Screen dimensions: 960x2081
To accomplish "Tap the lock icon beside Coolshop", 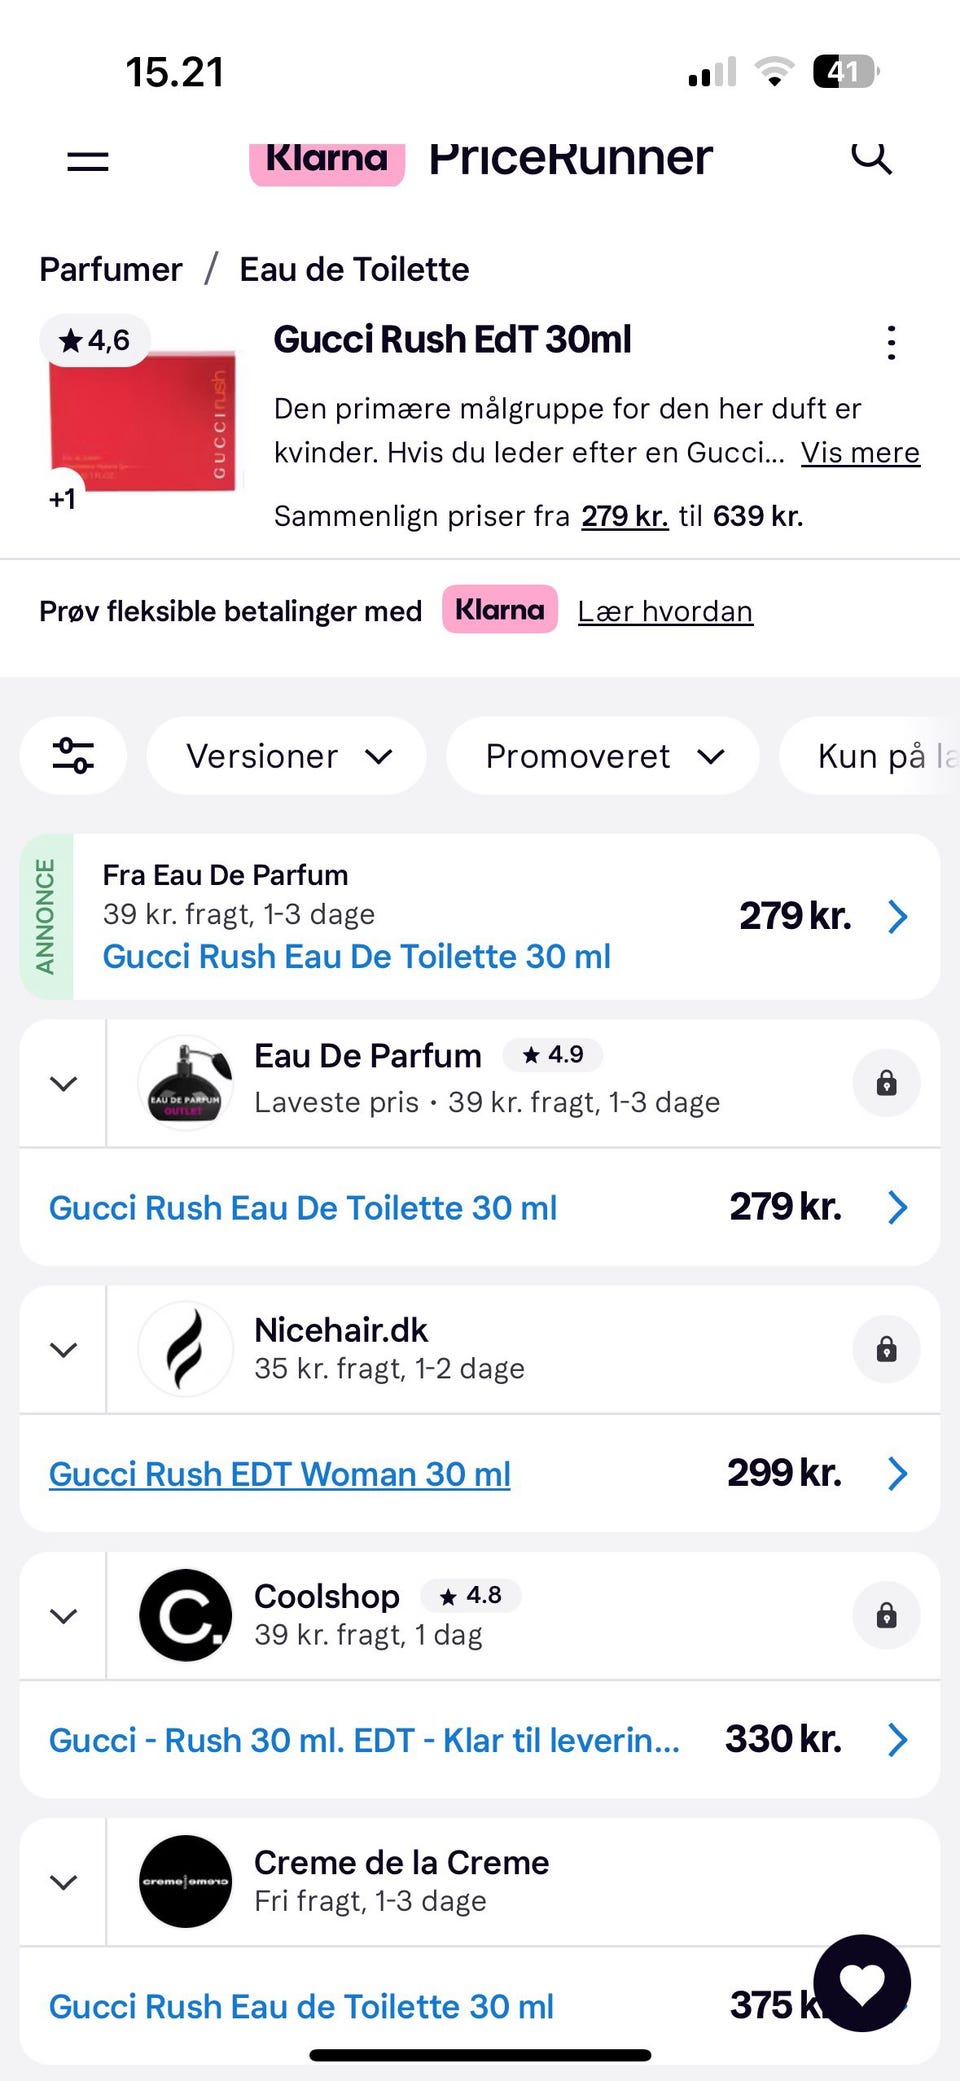I will (x=886, y=1616).
